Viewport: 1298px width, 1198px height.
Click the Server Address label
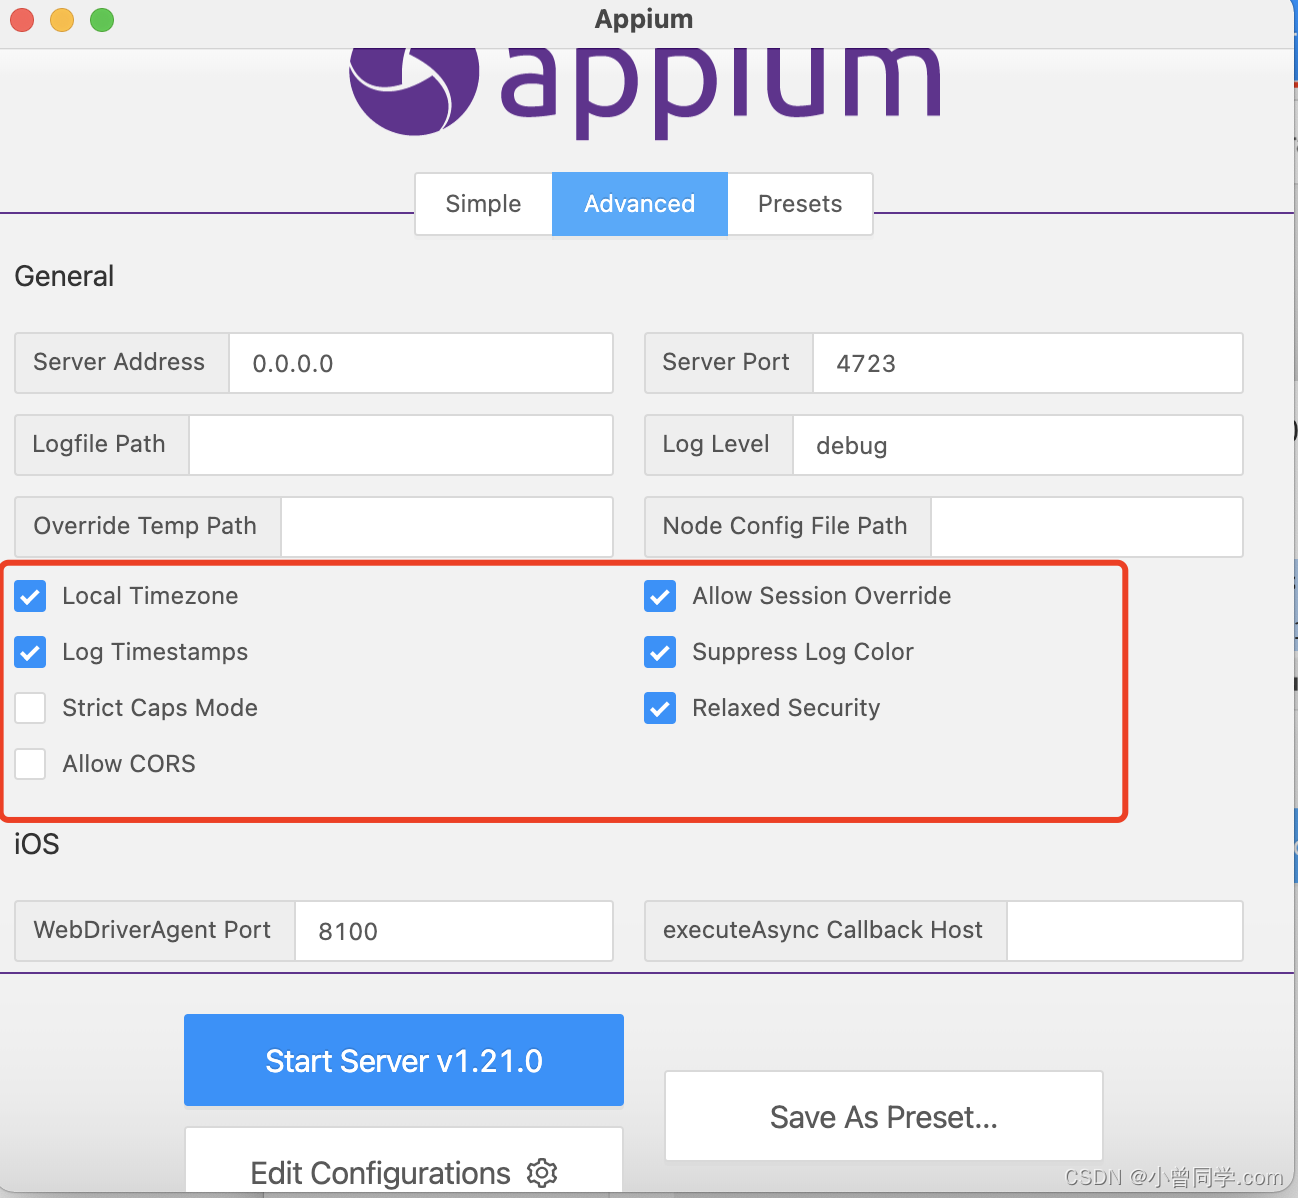(x=119, y=362)
